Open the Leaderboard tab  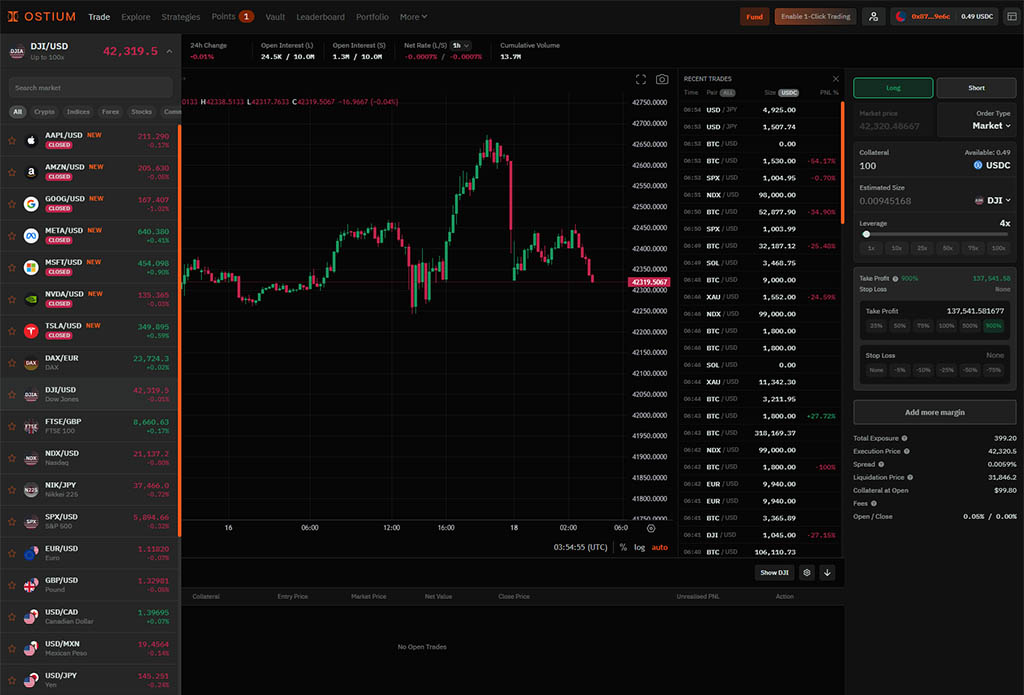(321, 17)
